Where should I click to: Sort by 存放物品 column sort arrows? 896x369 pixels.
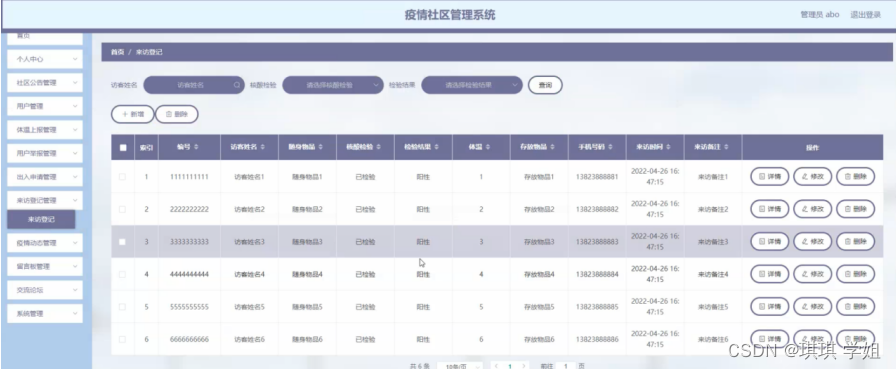click(552, 147)
